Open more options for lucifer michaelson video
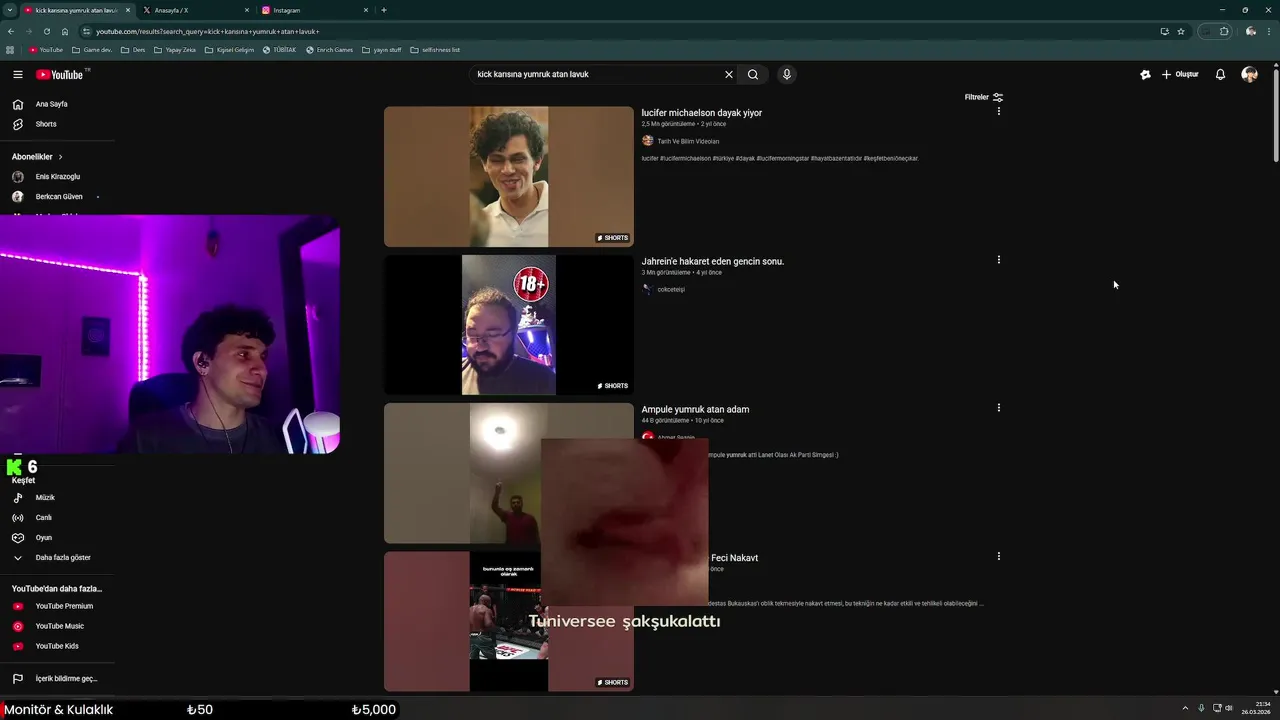This screenshot has width=1280, height=720. coord(998,111)
